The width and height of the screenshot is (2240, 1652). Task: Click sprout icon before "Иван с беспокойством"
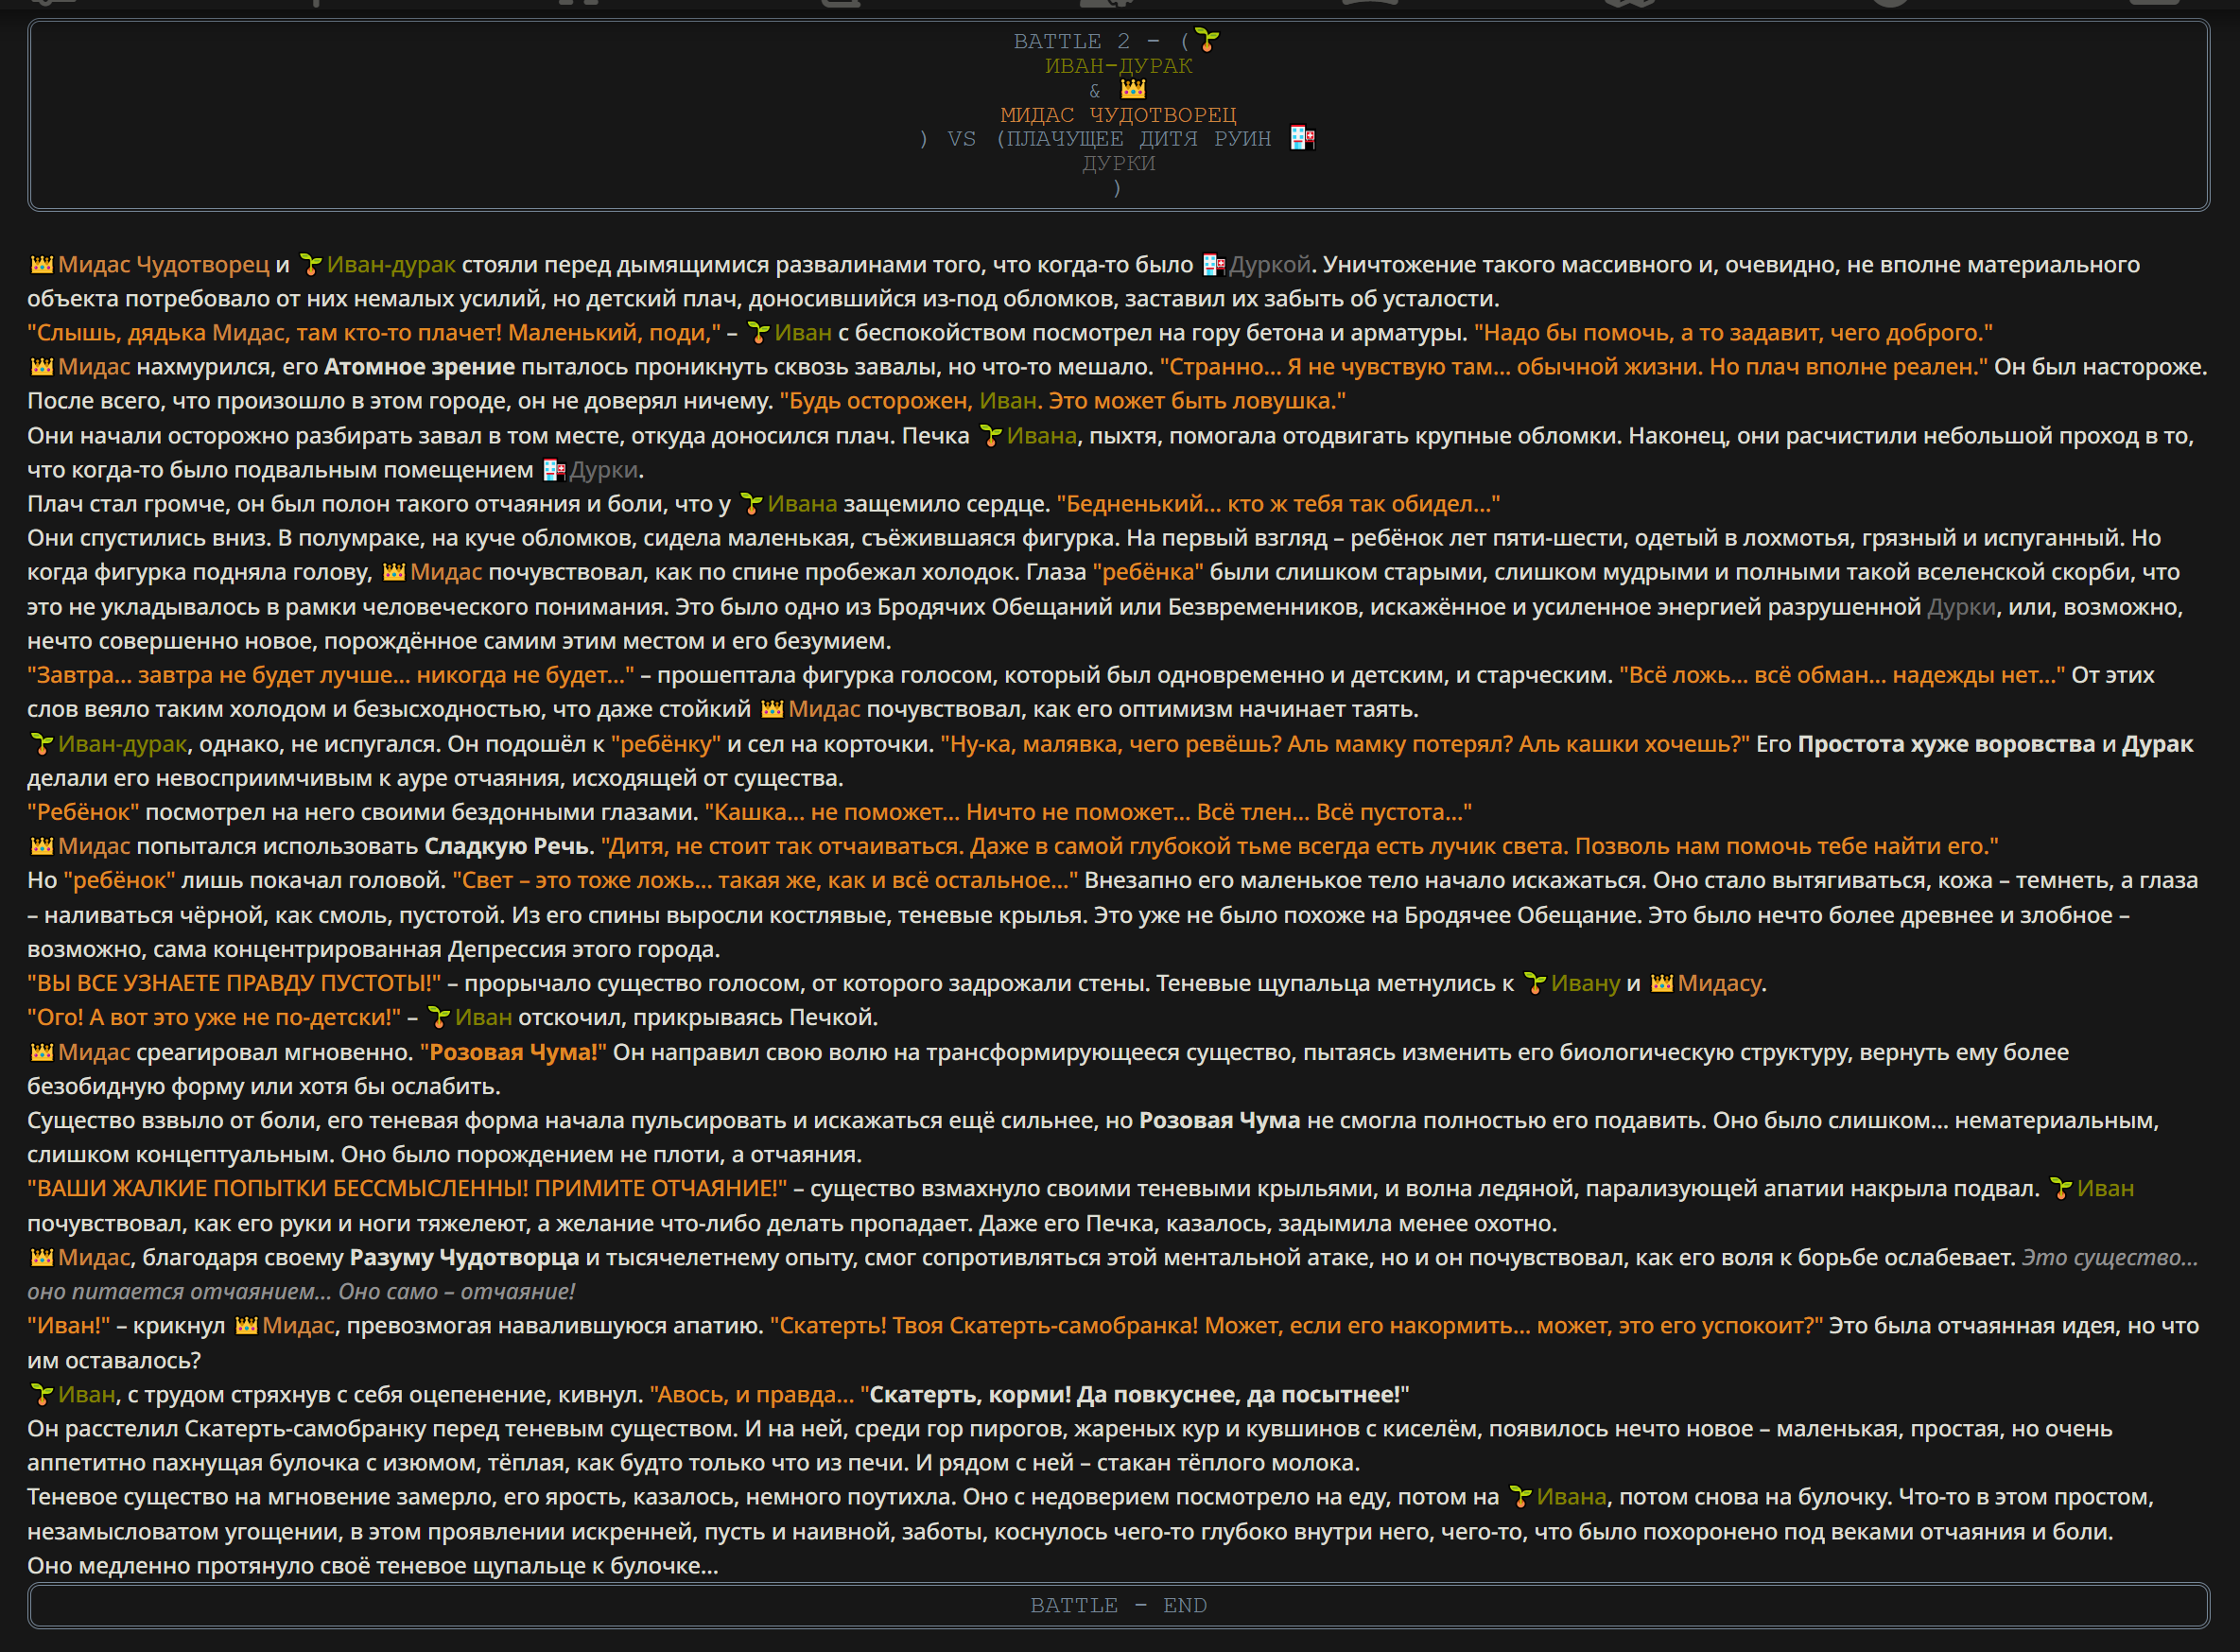coord(758,332)
